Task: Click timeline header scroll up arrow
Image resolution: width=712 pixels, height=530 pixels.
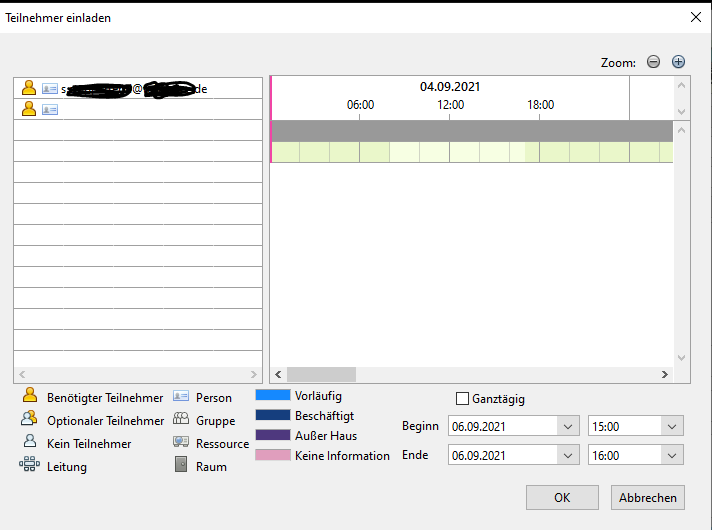Action: [x=681, y=85]
